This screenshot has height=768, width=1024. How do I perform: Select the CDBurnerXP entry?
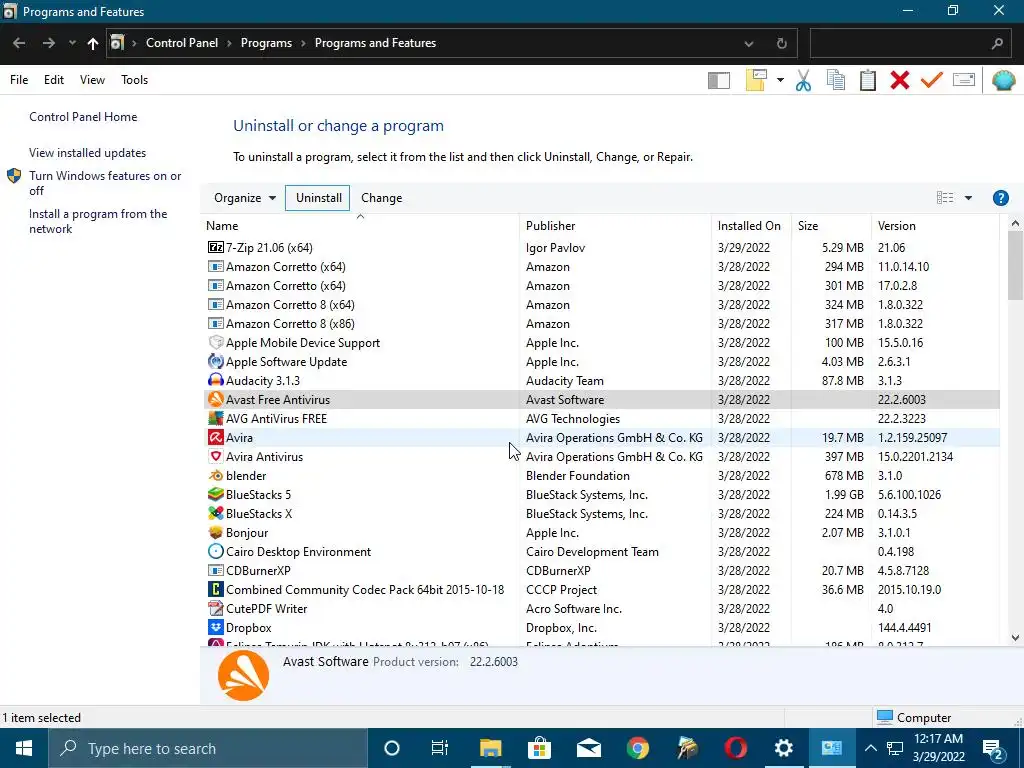coord(601,571)
